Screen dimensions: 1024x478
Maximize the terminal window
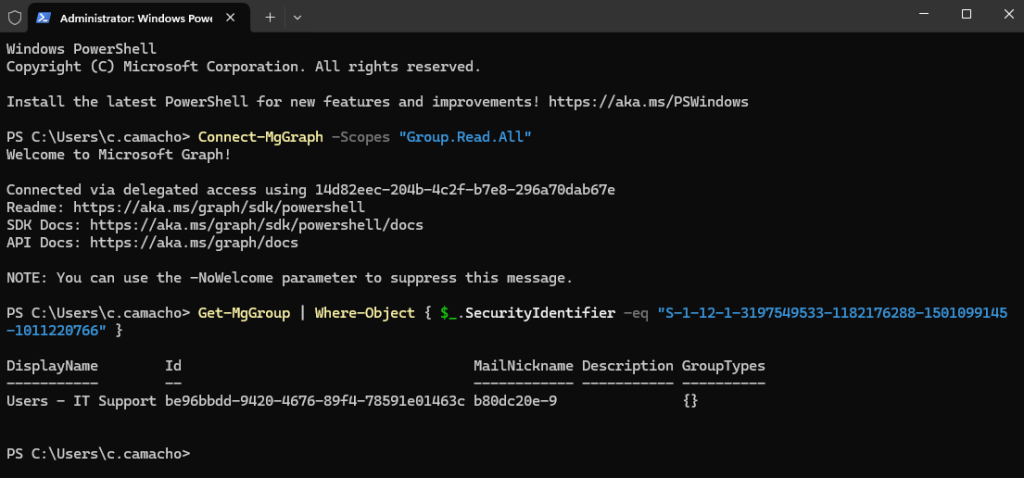pos(966,14)
